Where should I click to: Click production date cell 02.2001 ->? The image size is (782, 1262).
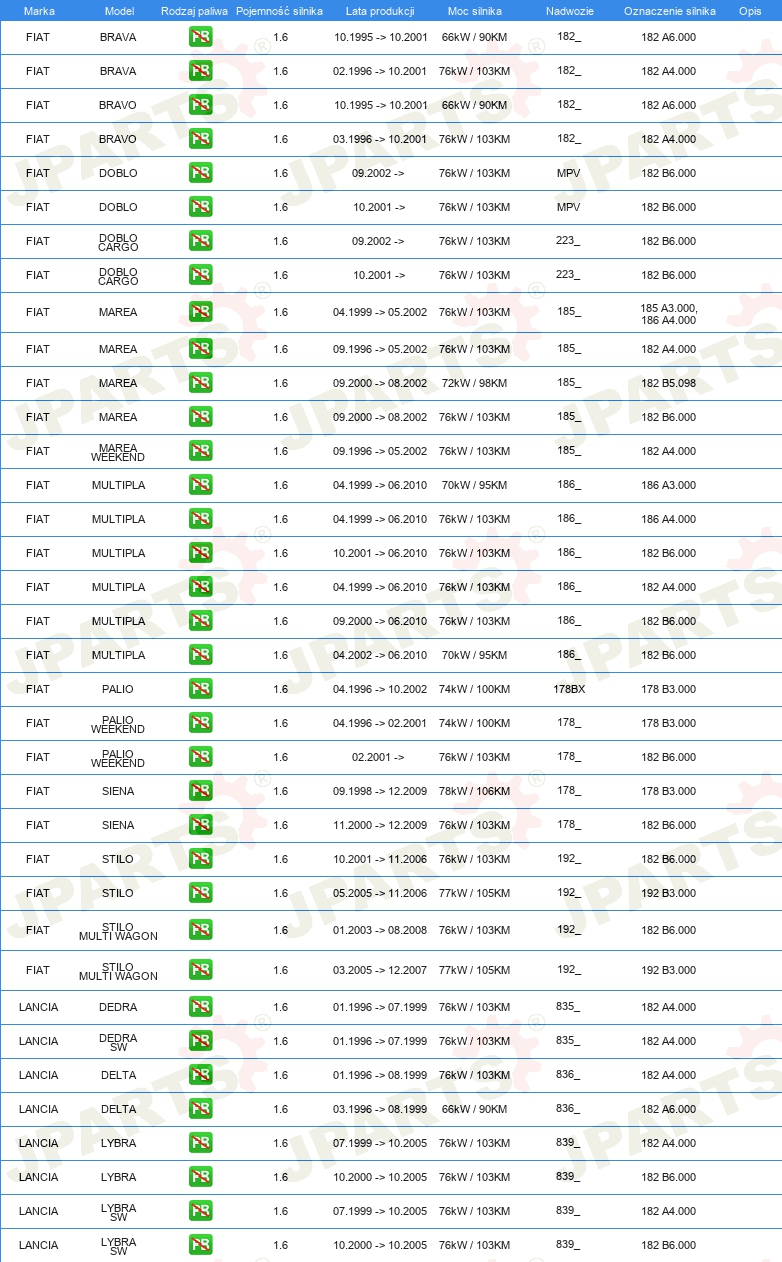tap(378, 757)
